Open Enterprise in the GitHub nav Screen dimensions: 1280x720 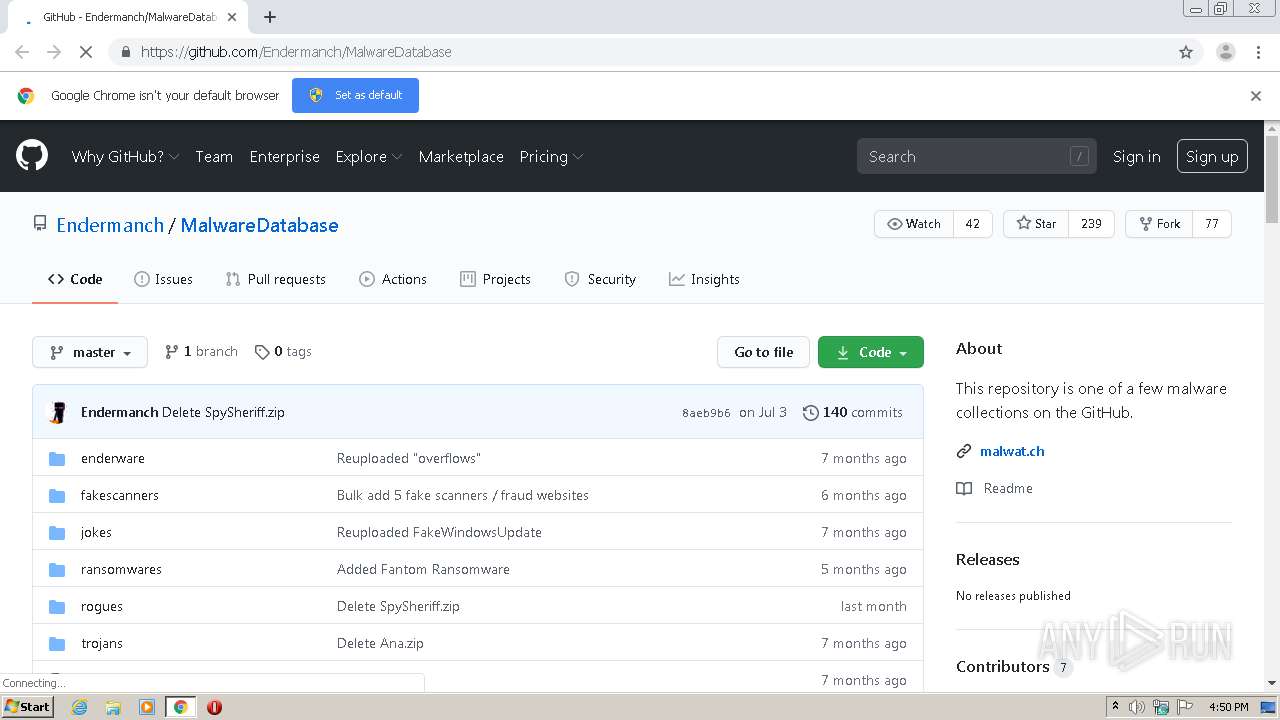tap(285, 157)
